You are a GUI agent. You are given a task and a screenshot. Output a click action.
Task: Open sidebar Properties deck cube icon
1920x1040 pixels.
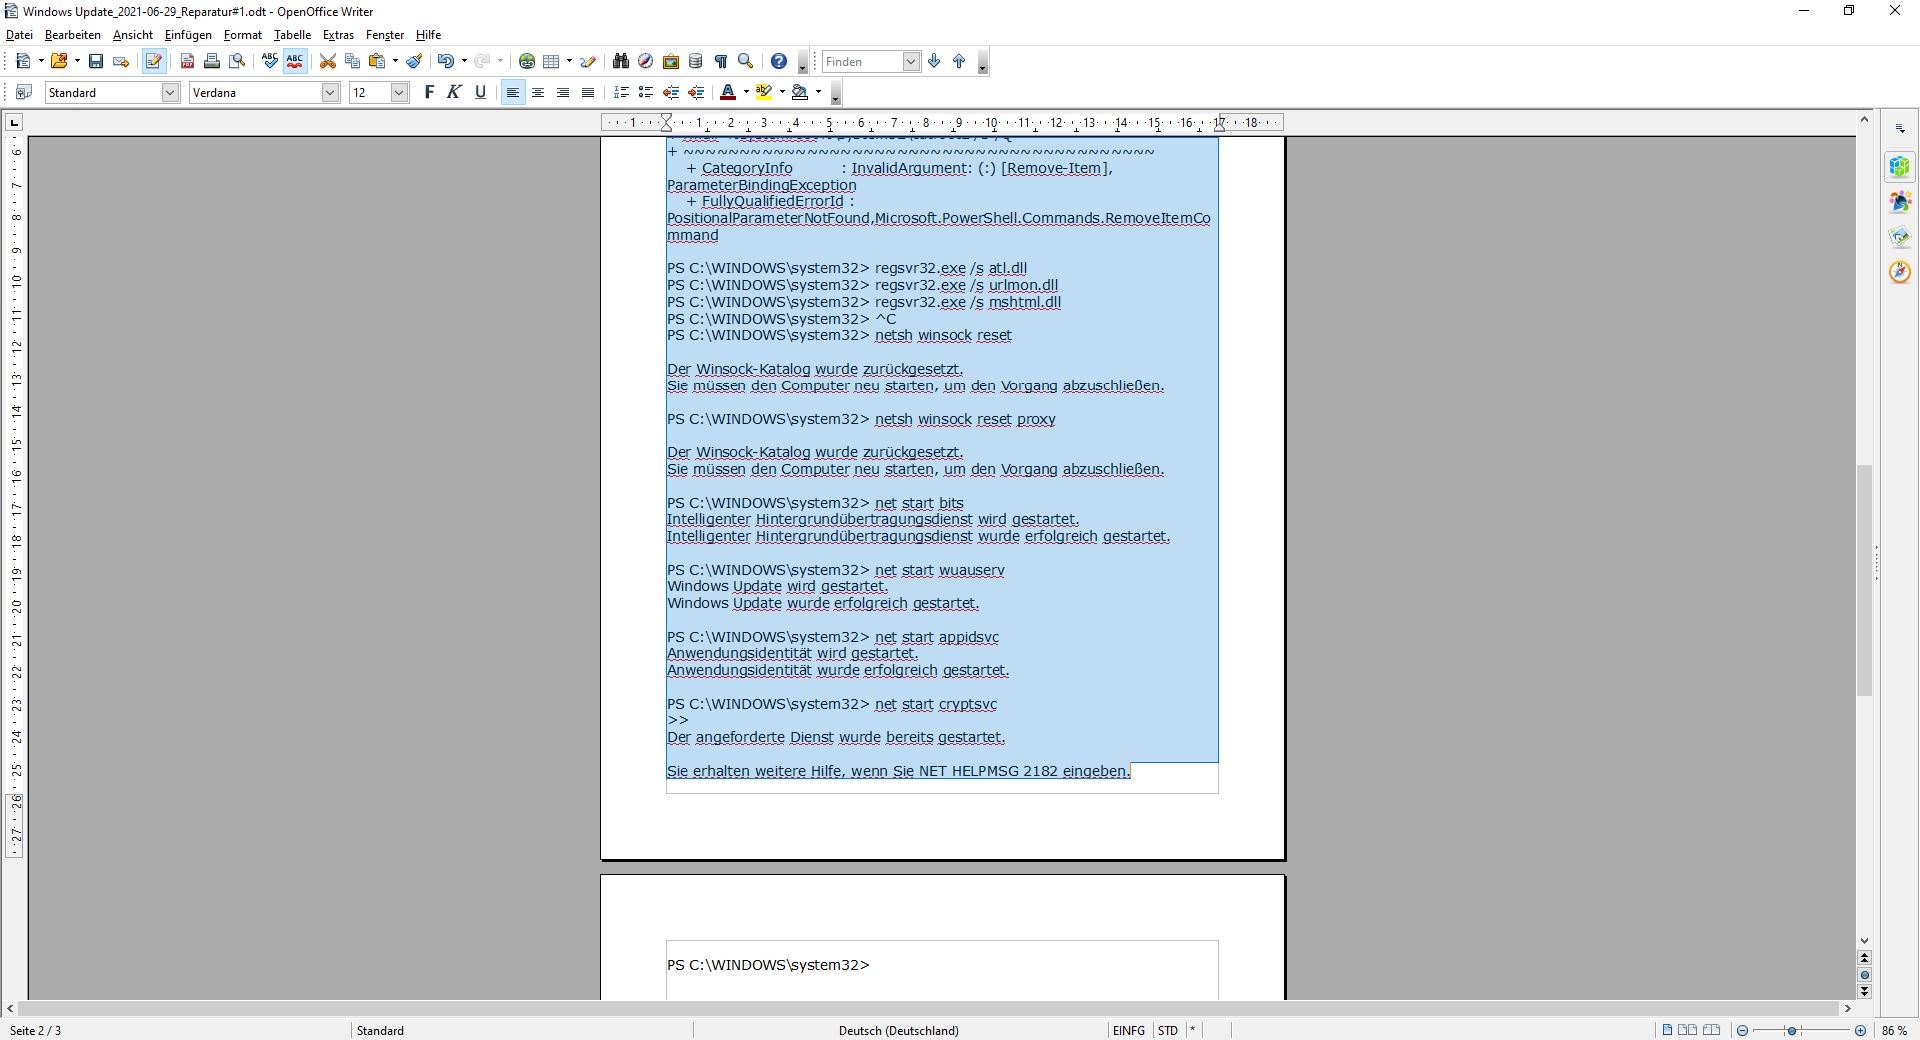pos(1900,167)
